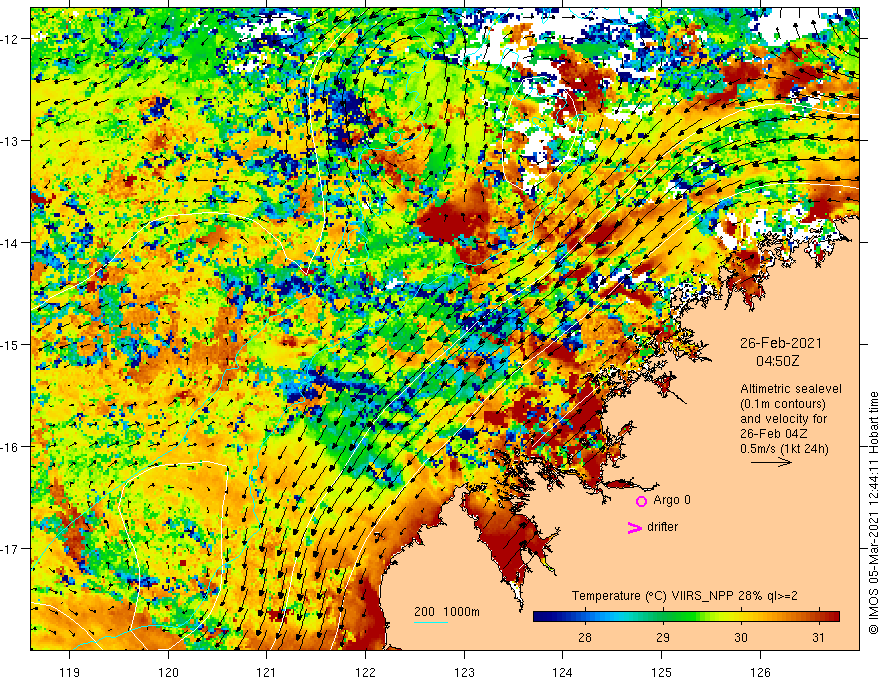Image resolution: width=880 pixels, height=680 pixels.
Task: Click the longitude axis label 122
Action: (x=365, y=672)
